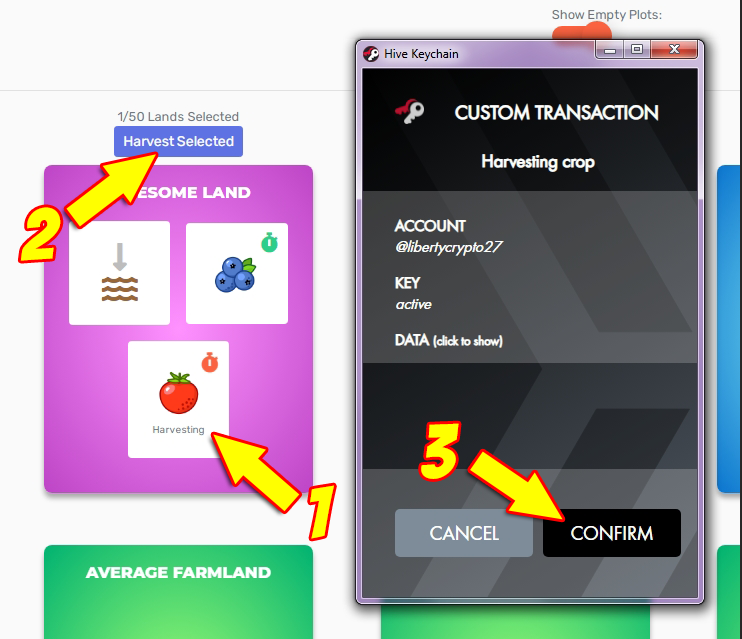Toggle the Show Empty Plots switch
This screenshot has width=742, height=639.
[582, 33]
